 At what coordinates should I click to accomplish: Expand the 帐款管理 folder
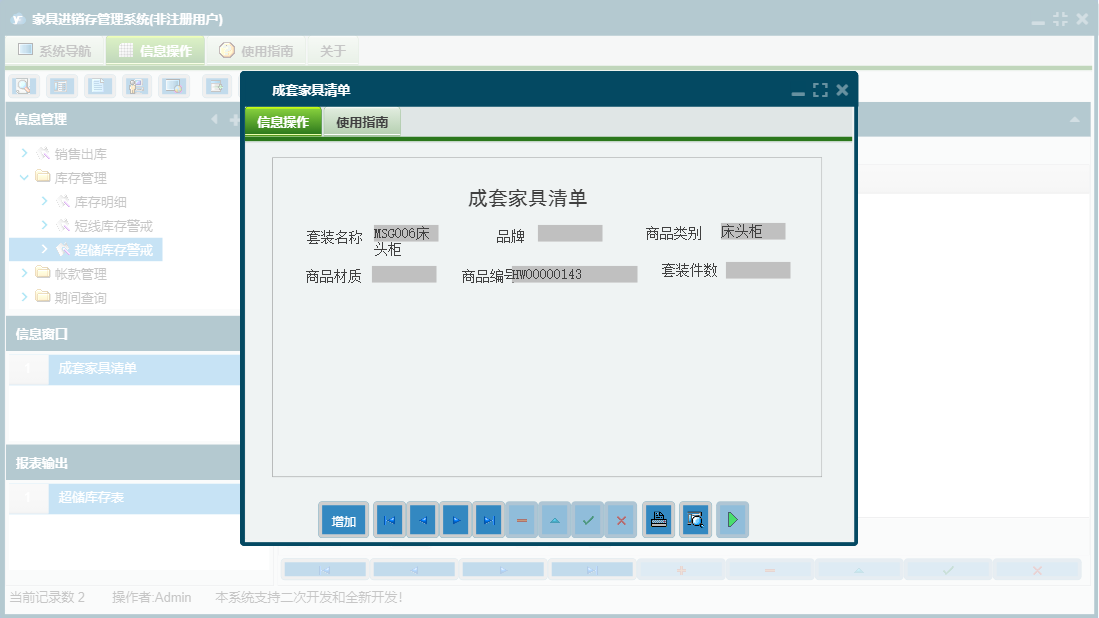22,272
